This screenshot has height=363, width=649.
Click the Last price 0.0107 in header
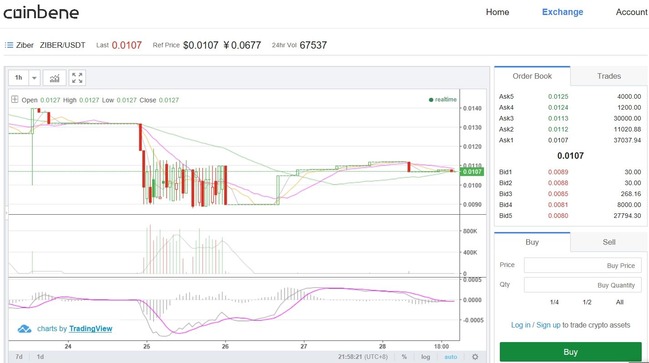[127, 45]
